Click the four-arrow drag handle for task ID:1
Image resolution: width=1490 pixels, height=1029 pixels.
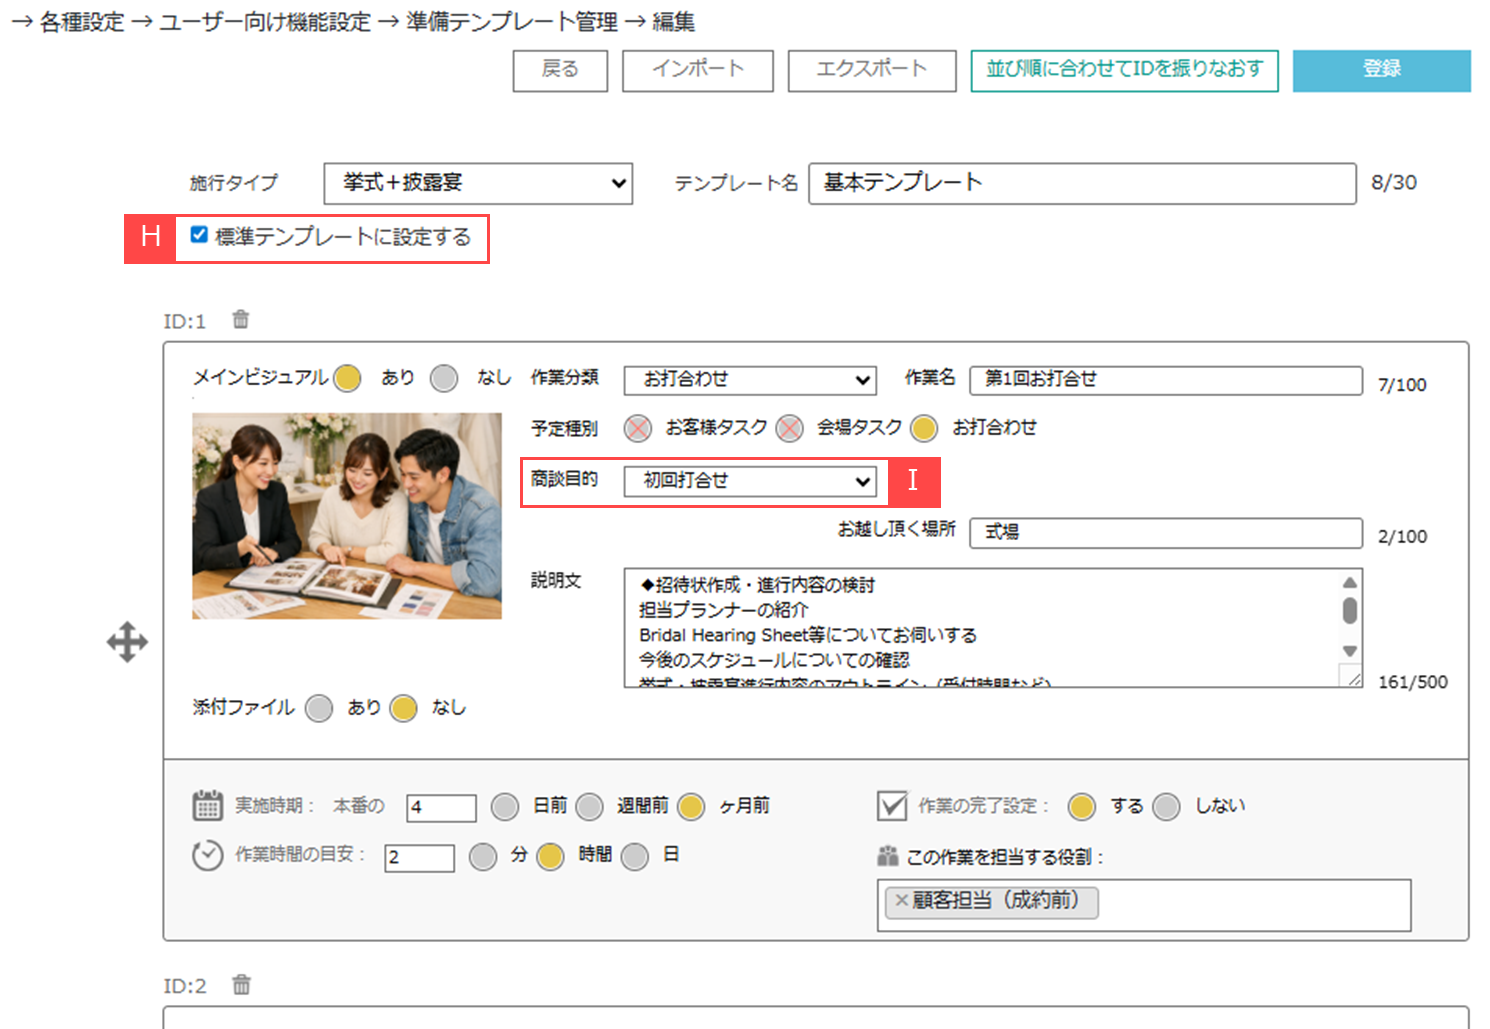tap(126, 641)
